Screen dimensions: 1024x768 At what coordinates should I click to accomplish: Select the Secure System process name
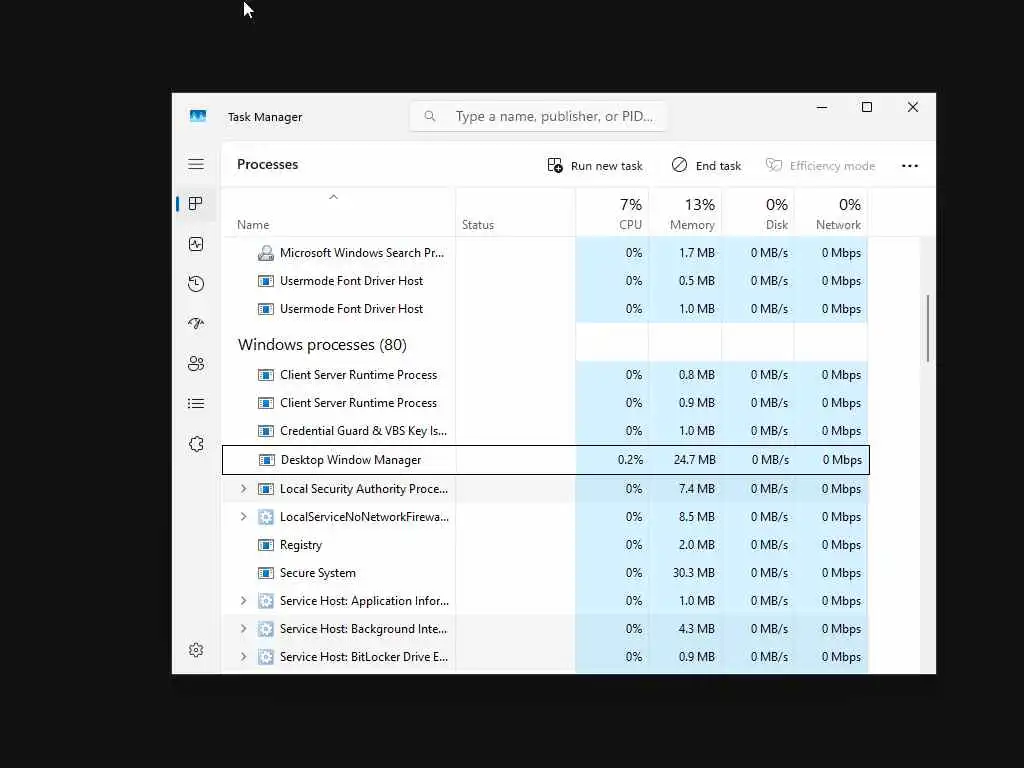(x=317, y=573)
